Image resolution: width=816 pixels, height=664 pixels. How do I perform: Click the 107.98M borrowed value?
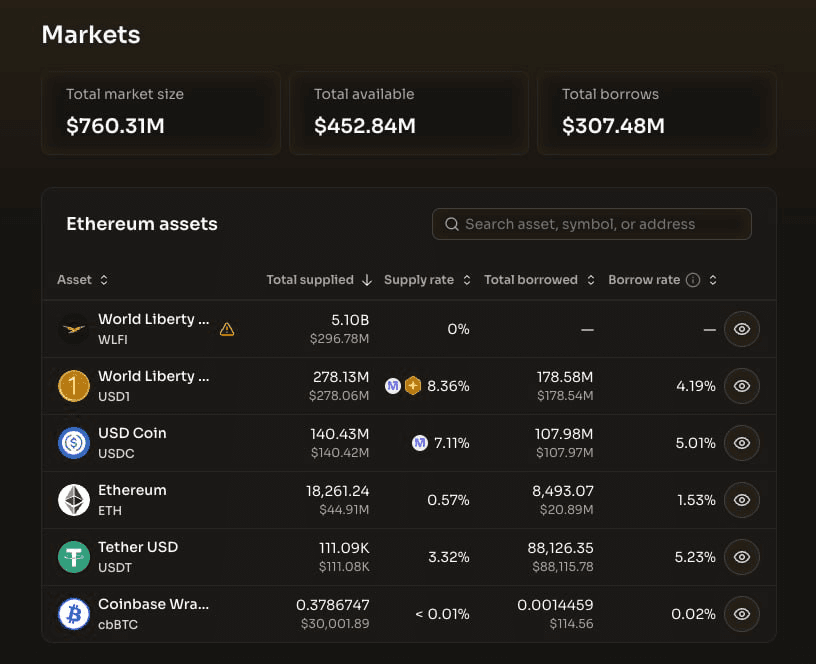(x=564, y=434)
